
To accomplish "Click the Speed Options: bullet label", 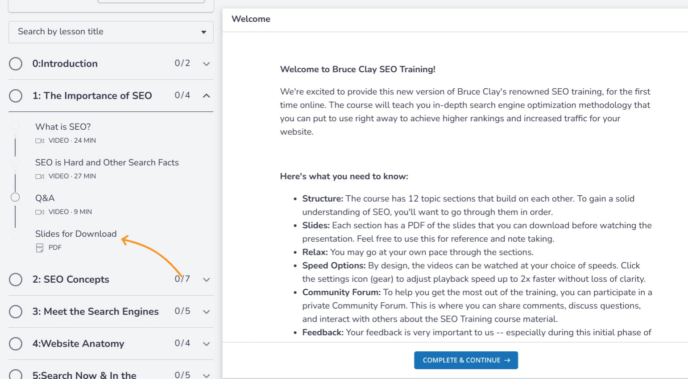I will (333, 266).
